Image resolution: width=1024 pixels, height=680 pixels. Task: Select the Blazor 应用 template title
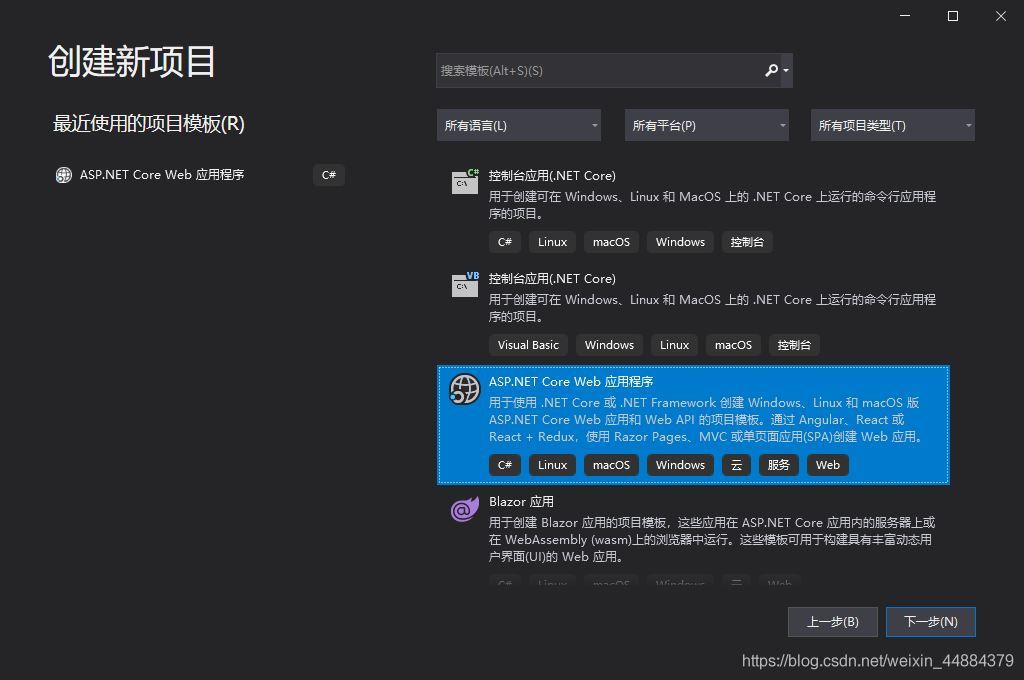[521, 502]
